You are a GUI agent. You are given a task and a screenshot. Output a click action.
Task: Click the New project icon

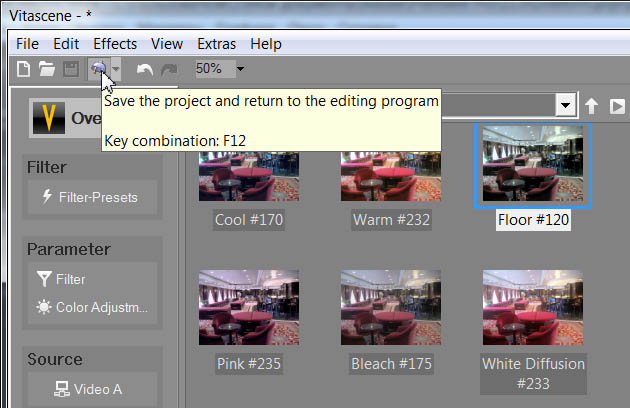[x=24, y=69]
